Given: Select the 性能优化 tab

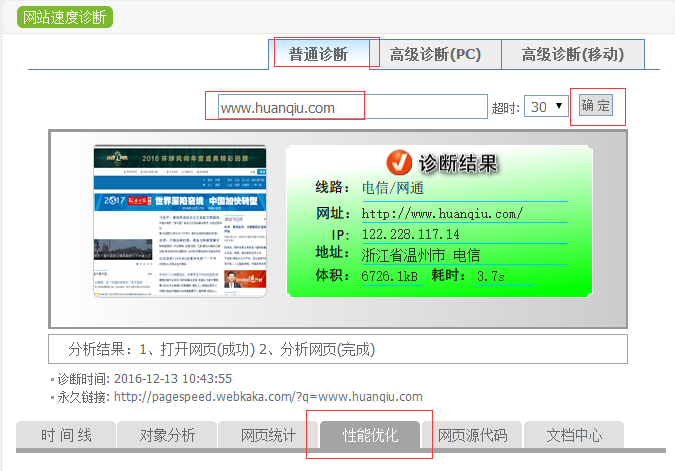Looking at the screenshot, I should pos(370,435).
